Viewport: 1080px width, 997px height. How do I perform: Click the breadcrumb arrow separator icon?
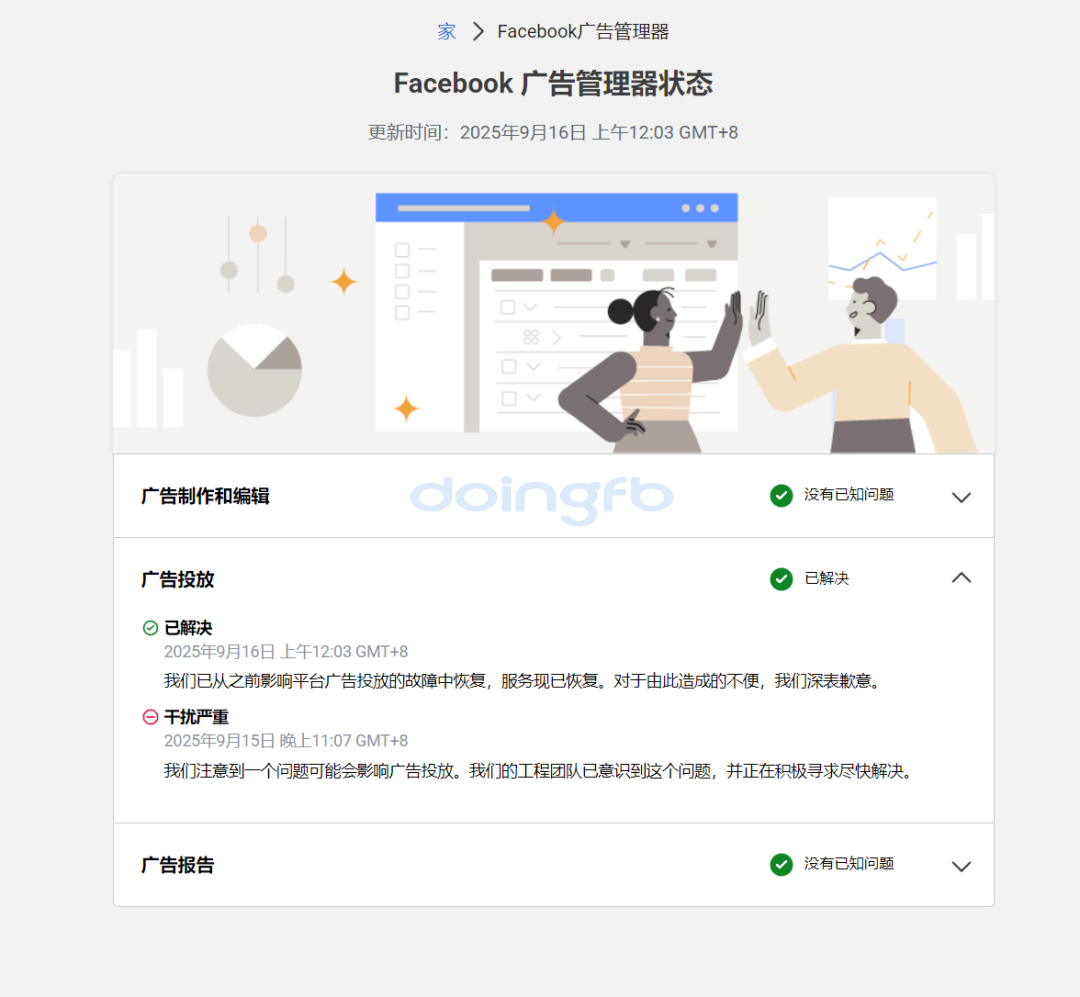coord(478,32)
